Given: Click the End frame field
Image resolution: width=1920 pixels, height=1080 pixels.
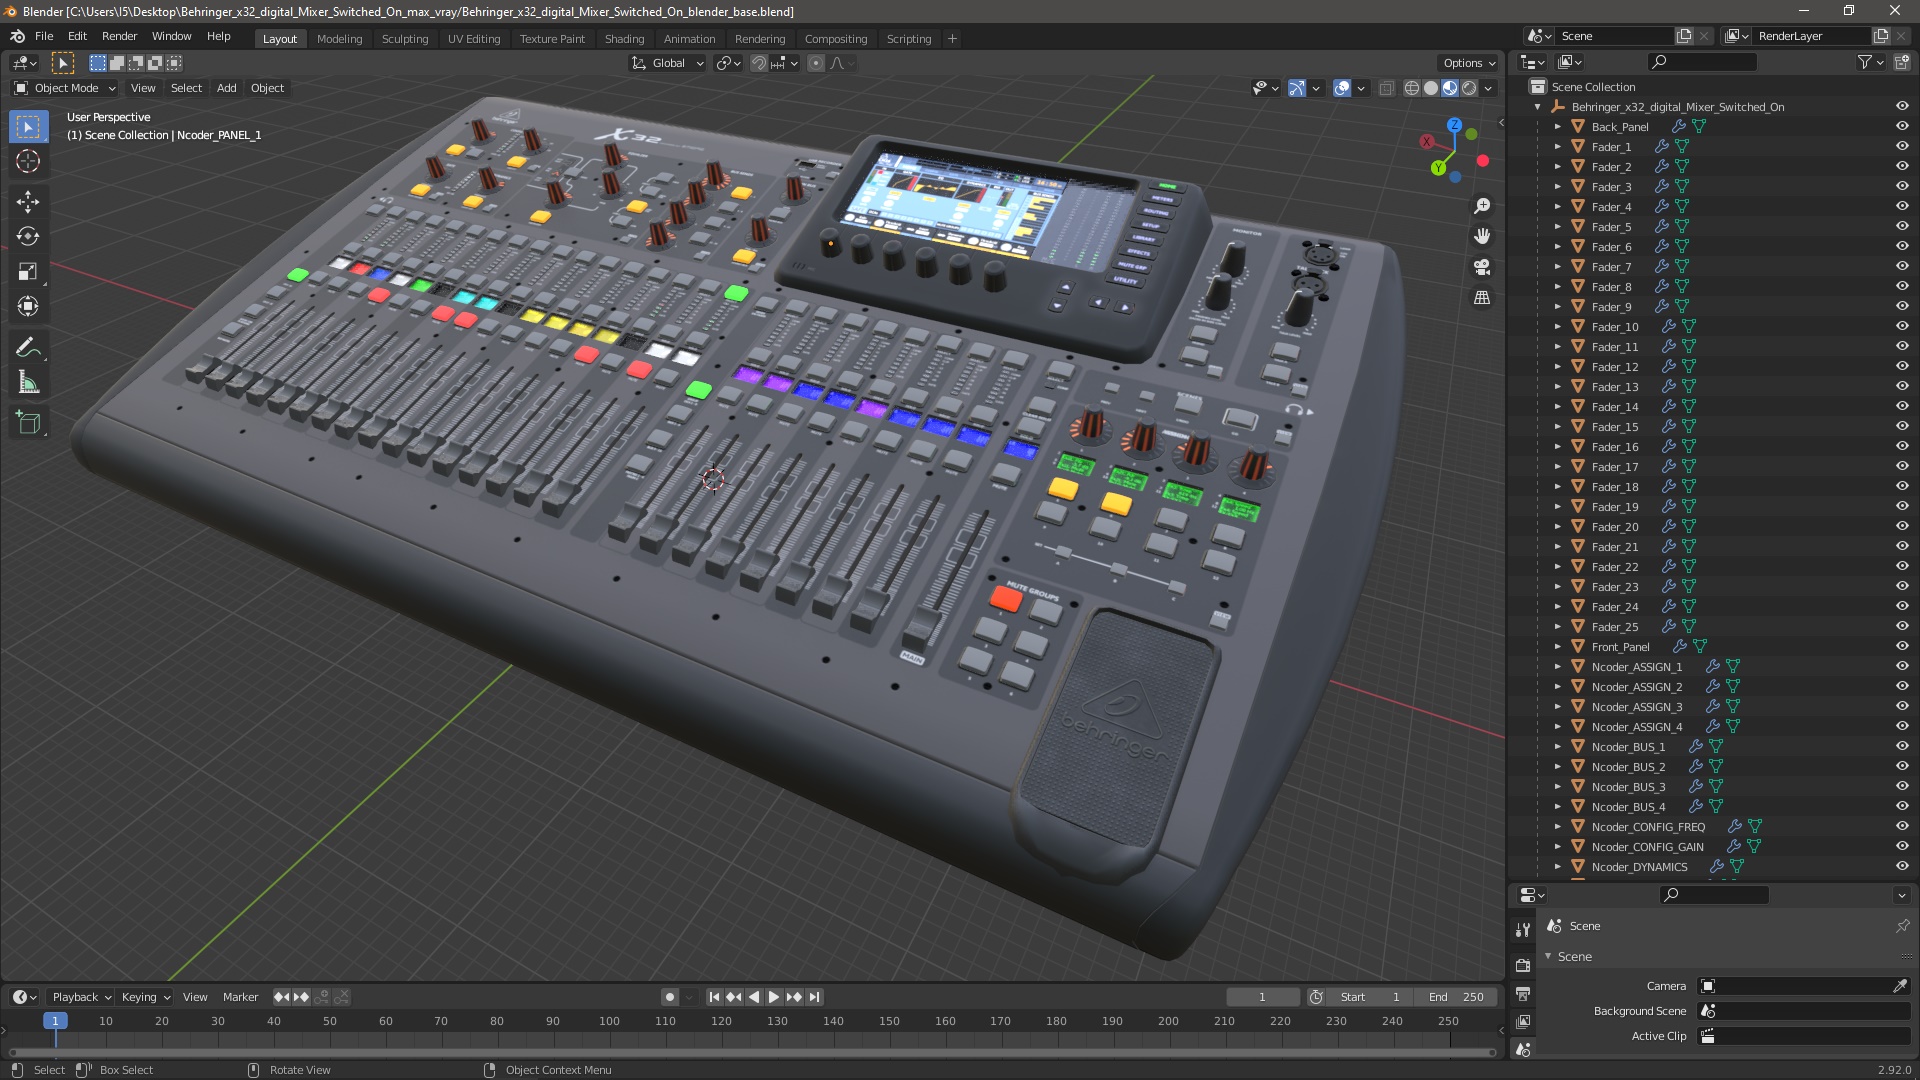Looking at the screenshot, I should point(1457,997).
